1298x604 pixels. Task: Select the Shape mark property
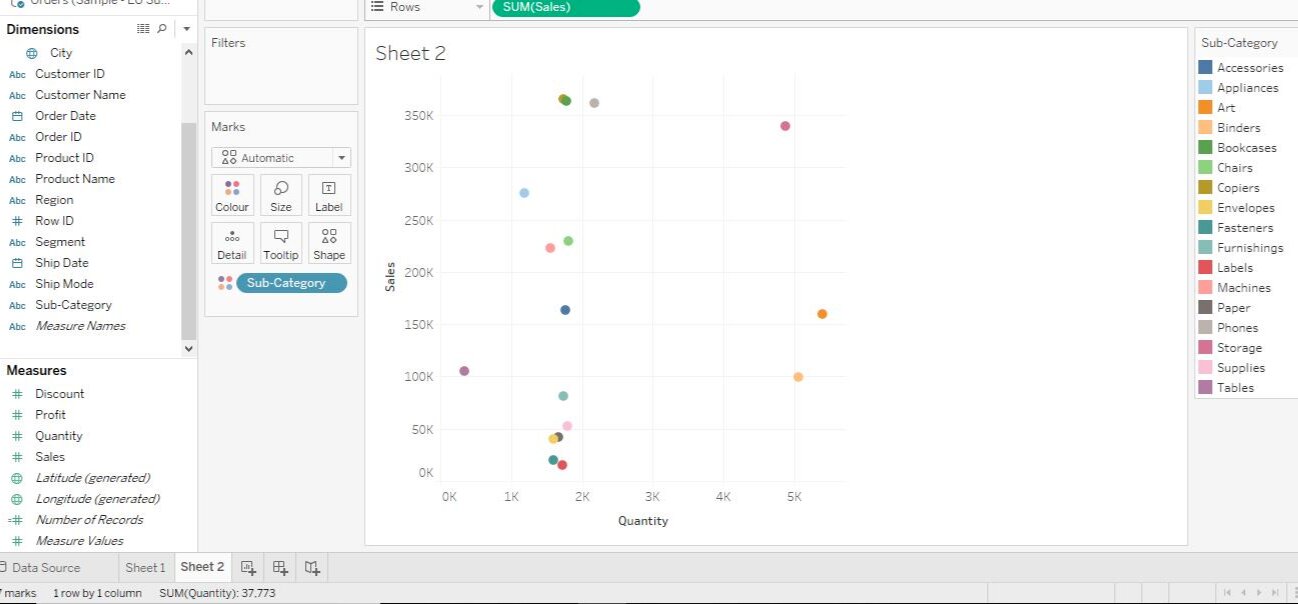coord(329,242)
